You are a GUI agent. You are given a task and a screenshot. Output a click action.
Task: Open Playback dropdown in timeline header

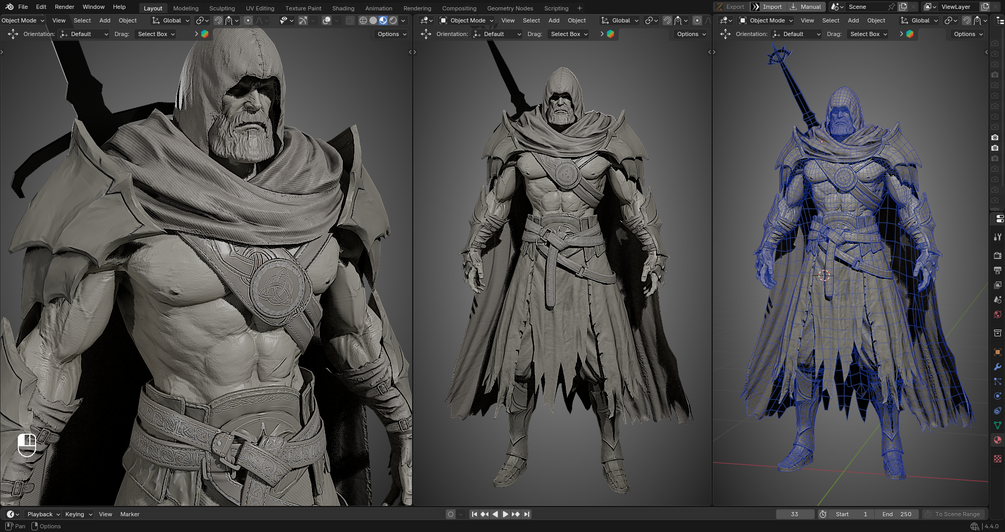click(x=43, y=514)
